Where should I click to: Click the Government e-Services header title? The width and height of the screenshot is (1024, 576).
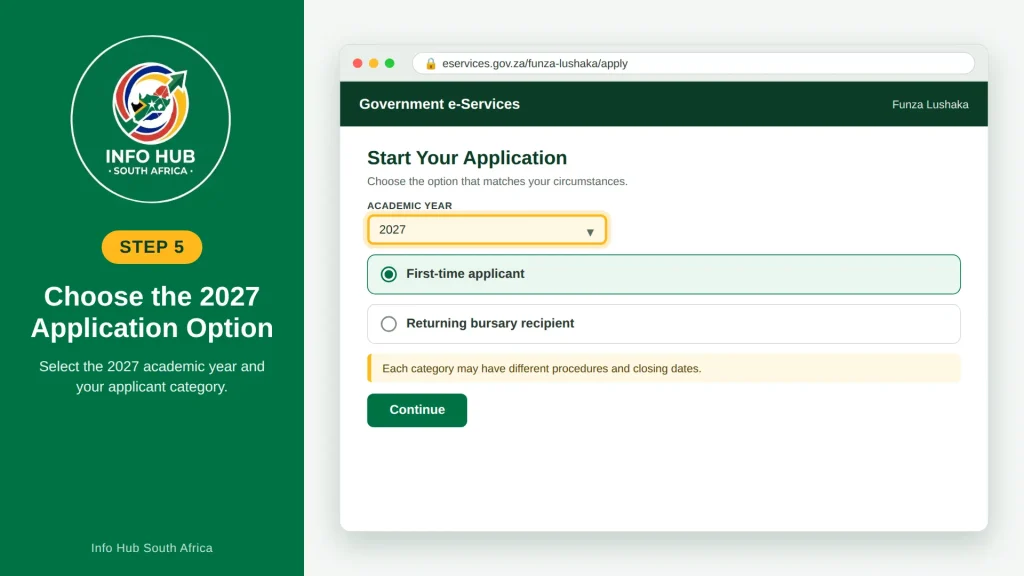(440, 104)
